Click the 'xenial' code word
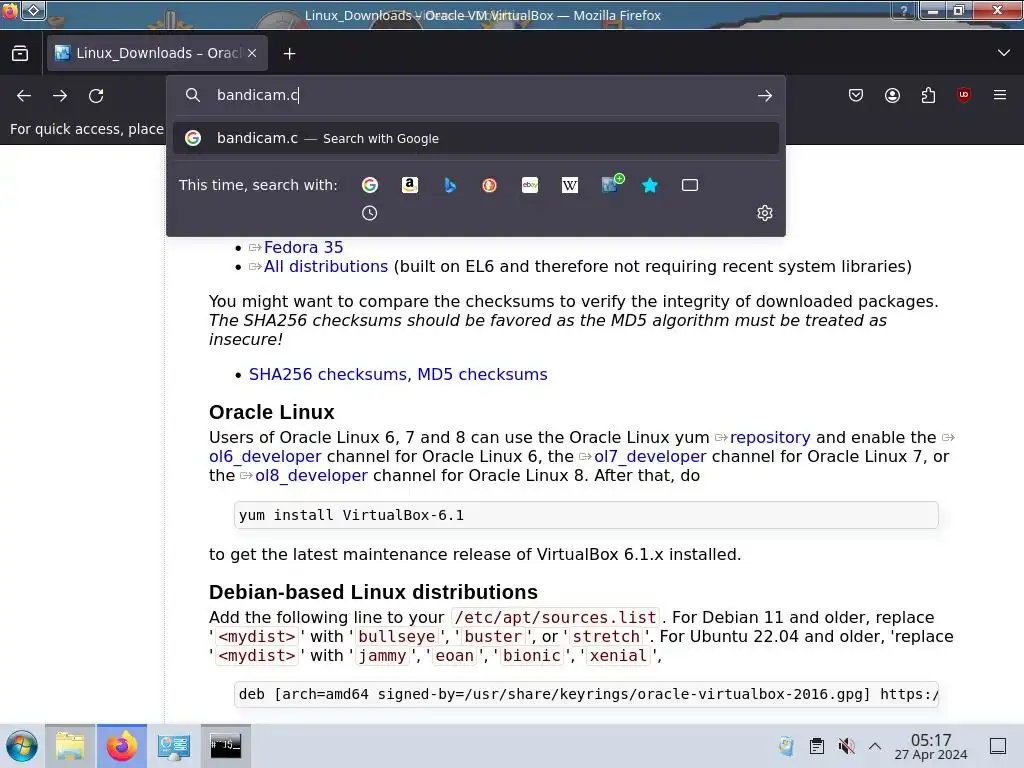The width and height of the screenshot is (1024, 768). pyautogui.click(x=618, y=656)
